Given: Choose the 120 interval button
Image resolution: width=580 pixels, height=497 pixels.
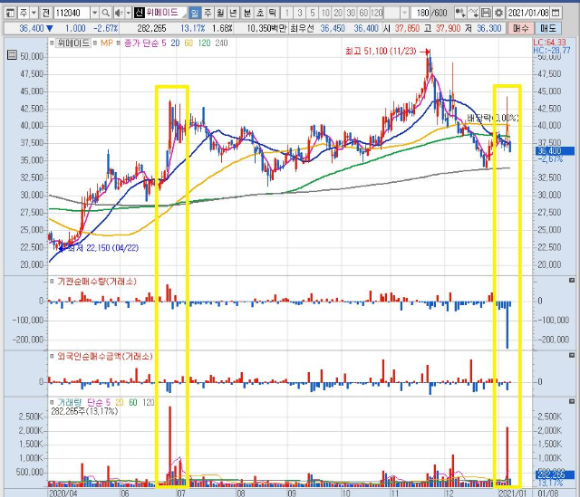Looking at the screenshot, I should (377, 13).
